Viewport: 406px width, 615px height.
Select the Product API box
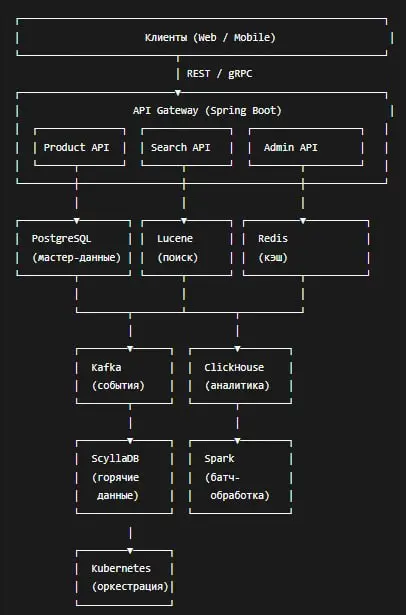(80, 147)
